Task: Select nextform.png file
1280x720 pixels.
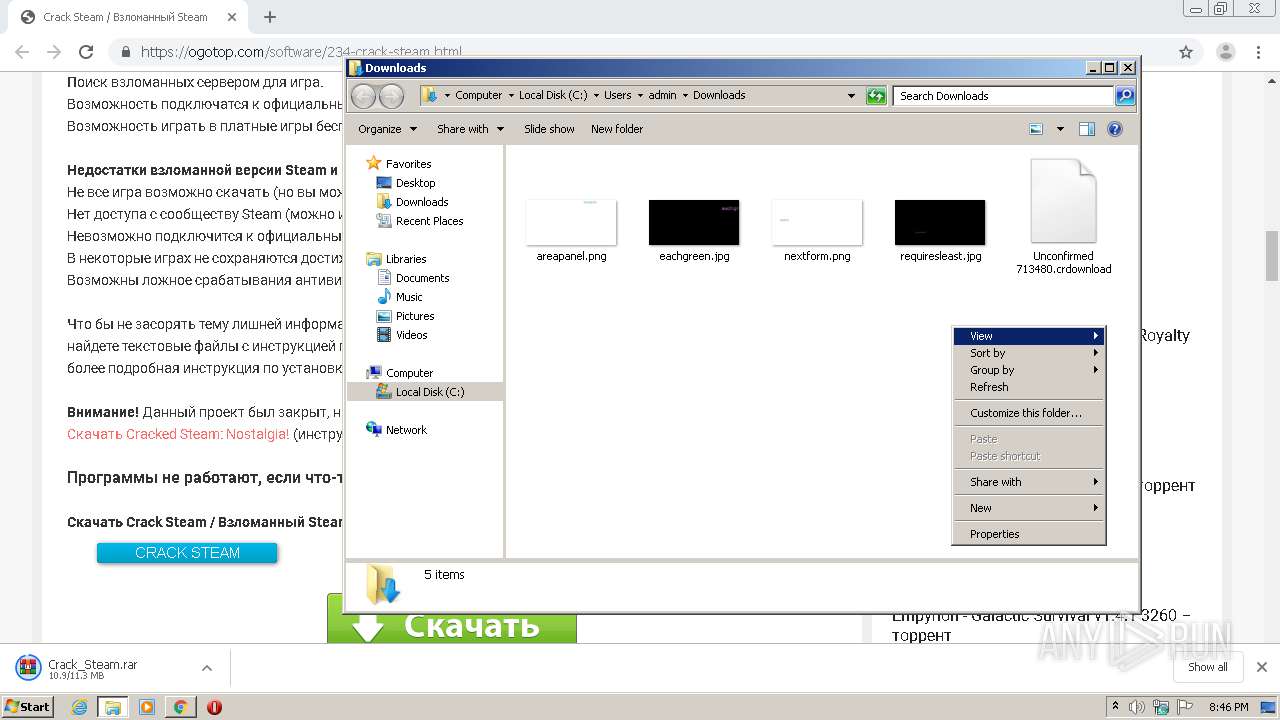Action: point(817,230)
